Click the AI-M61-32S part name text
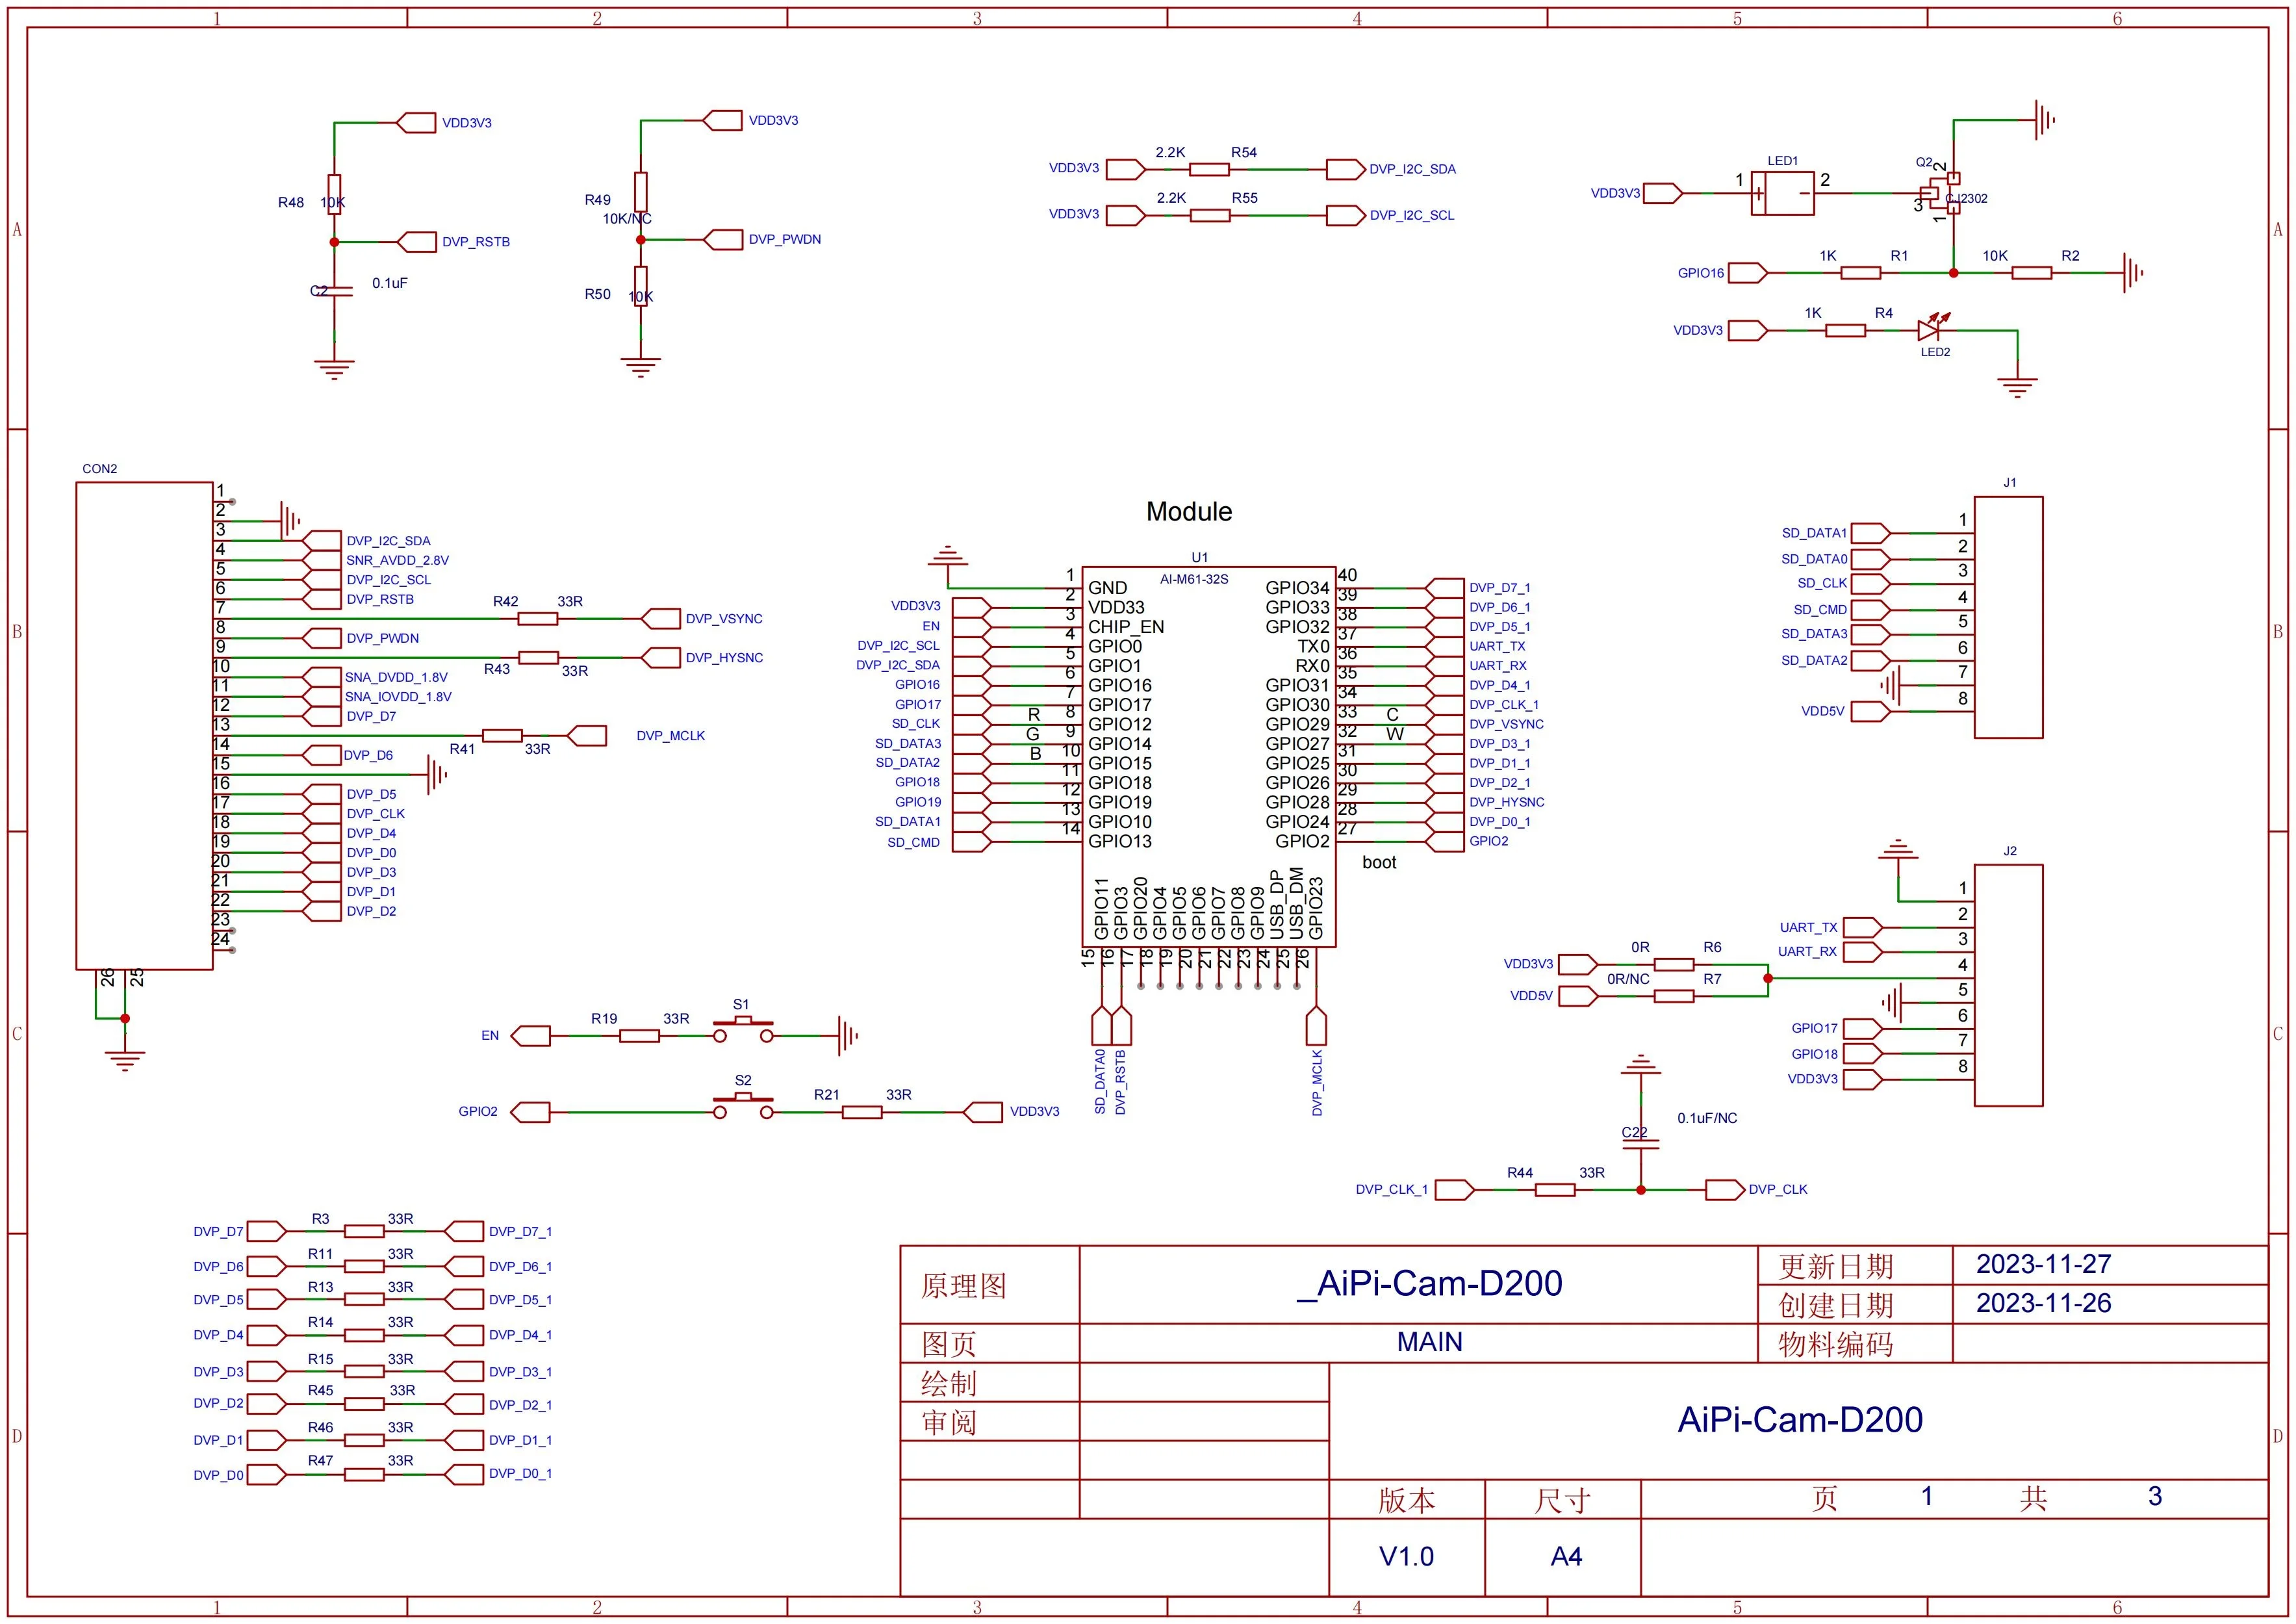 pyautogui.click(x=1194, y=579)
